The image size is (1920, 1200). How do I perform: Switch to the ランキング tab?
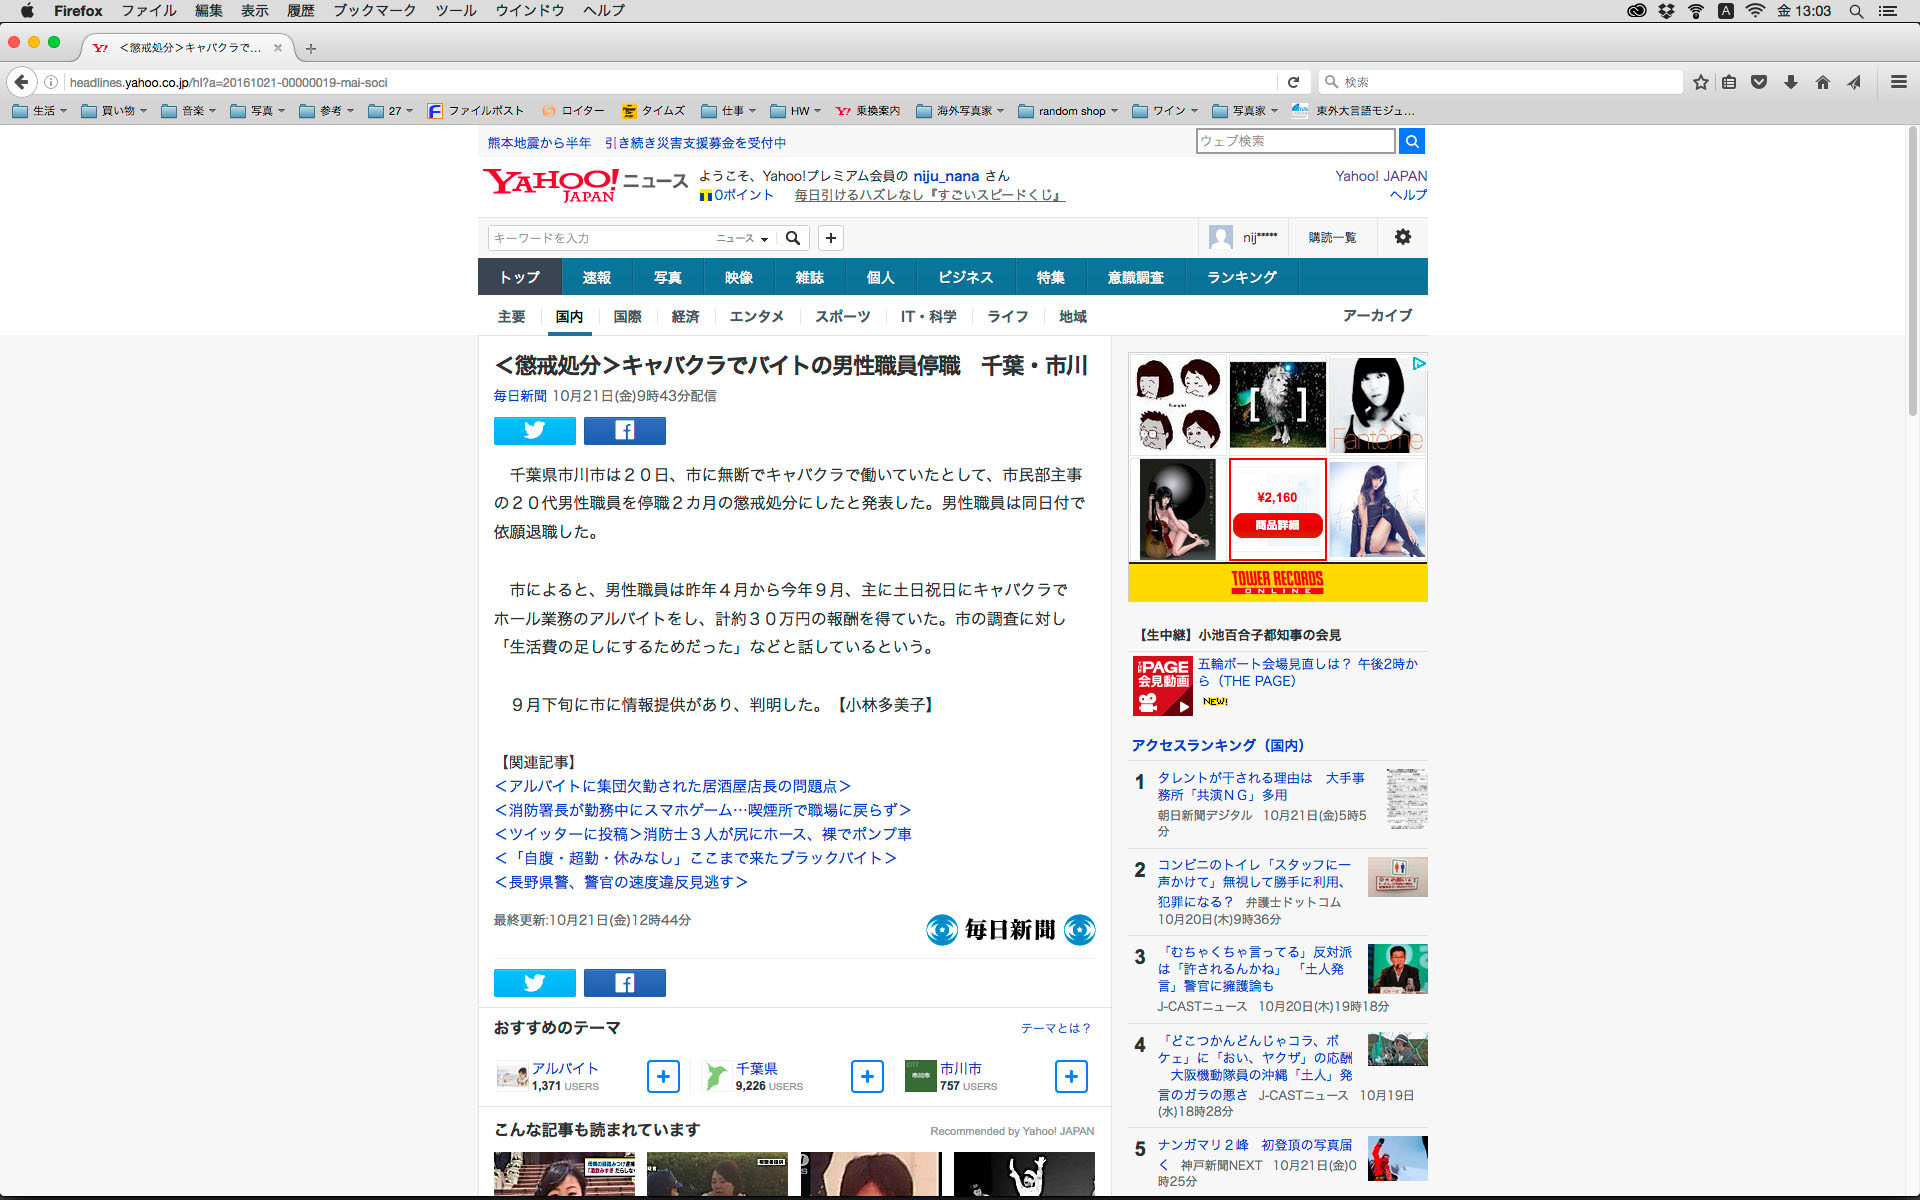coord(1241,277)
